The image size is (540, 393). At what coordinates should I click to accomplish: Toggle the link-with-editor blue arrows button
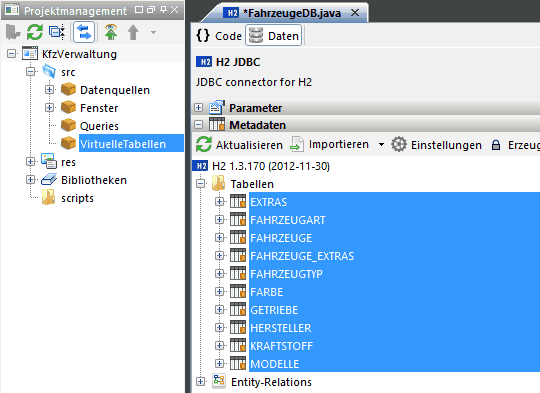84,32
